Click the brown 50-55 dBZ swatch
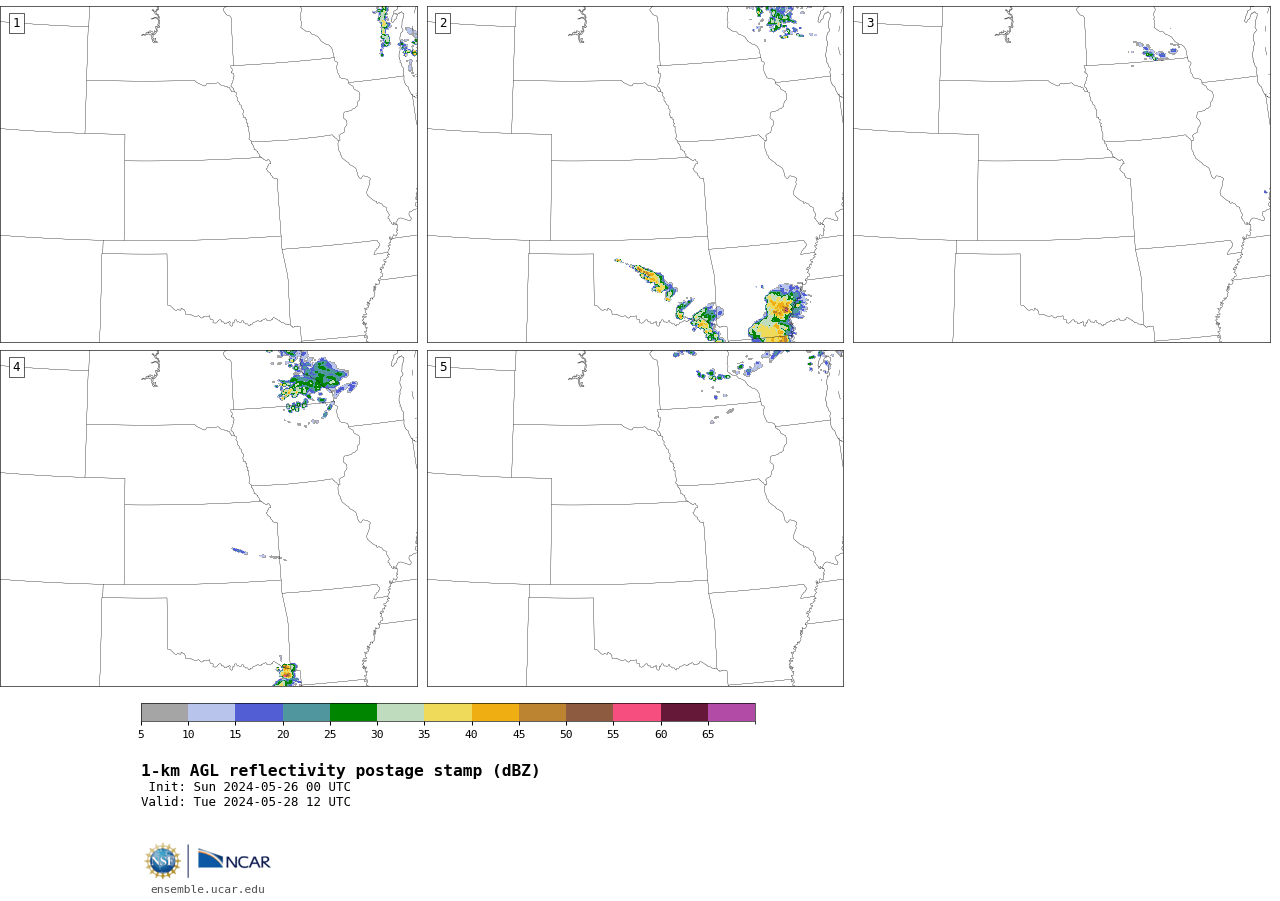The width and height of the screenshot is (1280, 901). [589, 713]
